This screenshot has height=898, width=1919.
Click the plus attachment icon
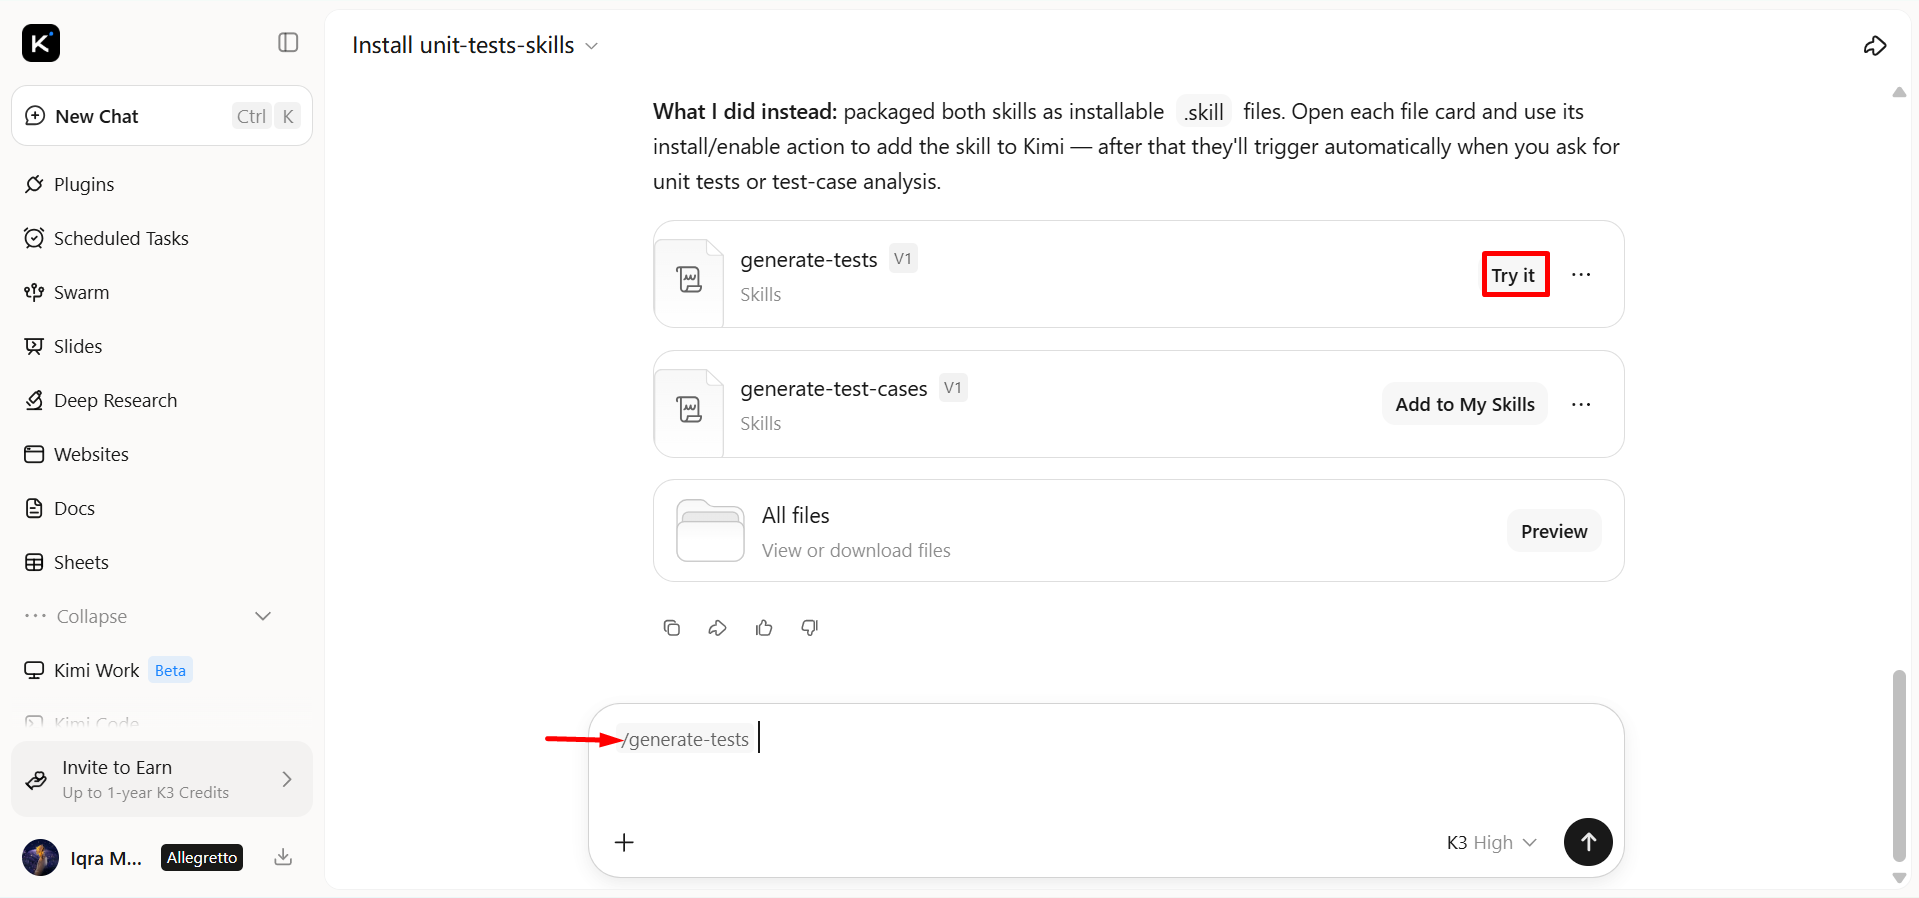point(624,842)
